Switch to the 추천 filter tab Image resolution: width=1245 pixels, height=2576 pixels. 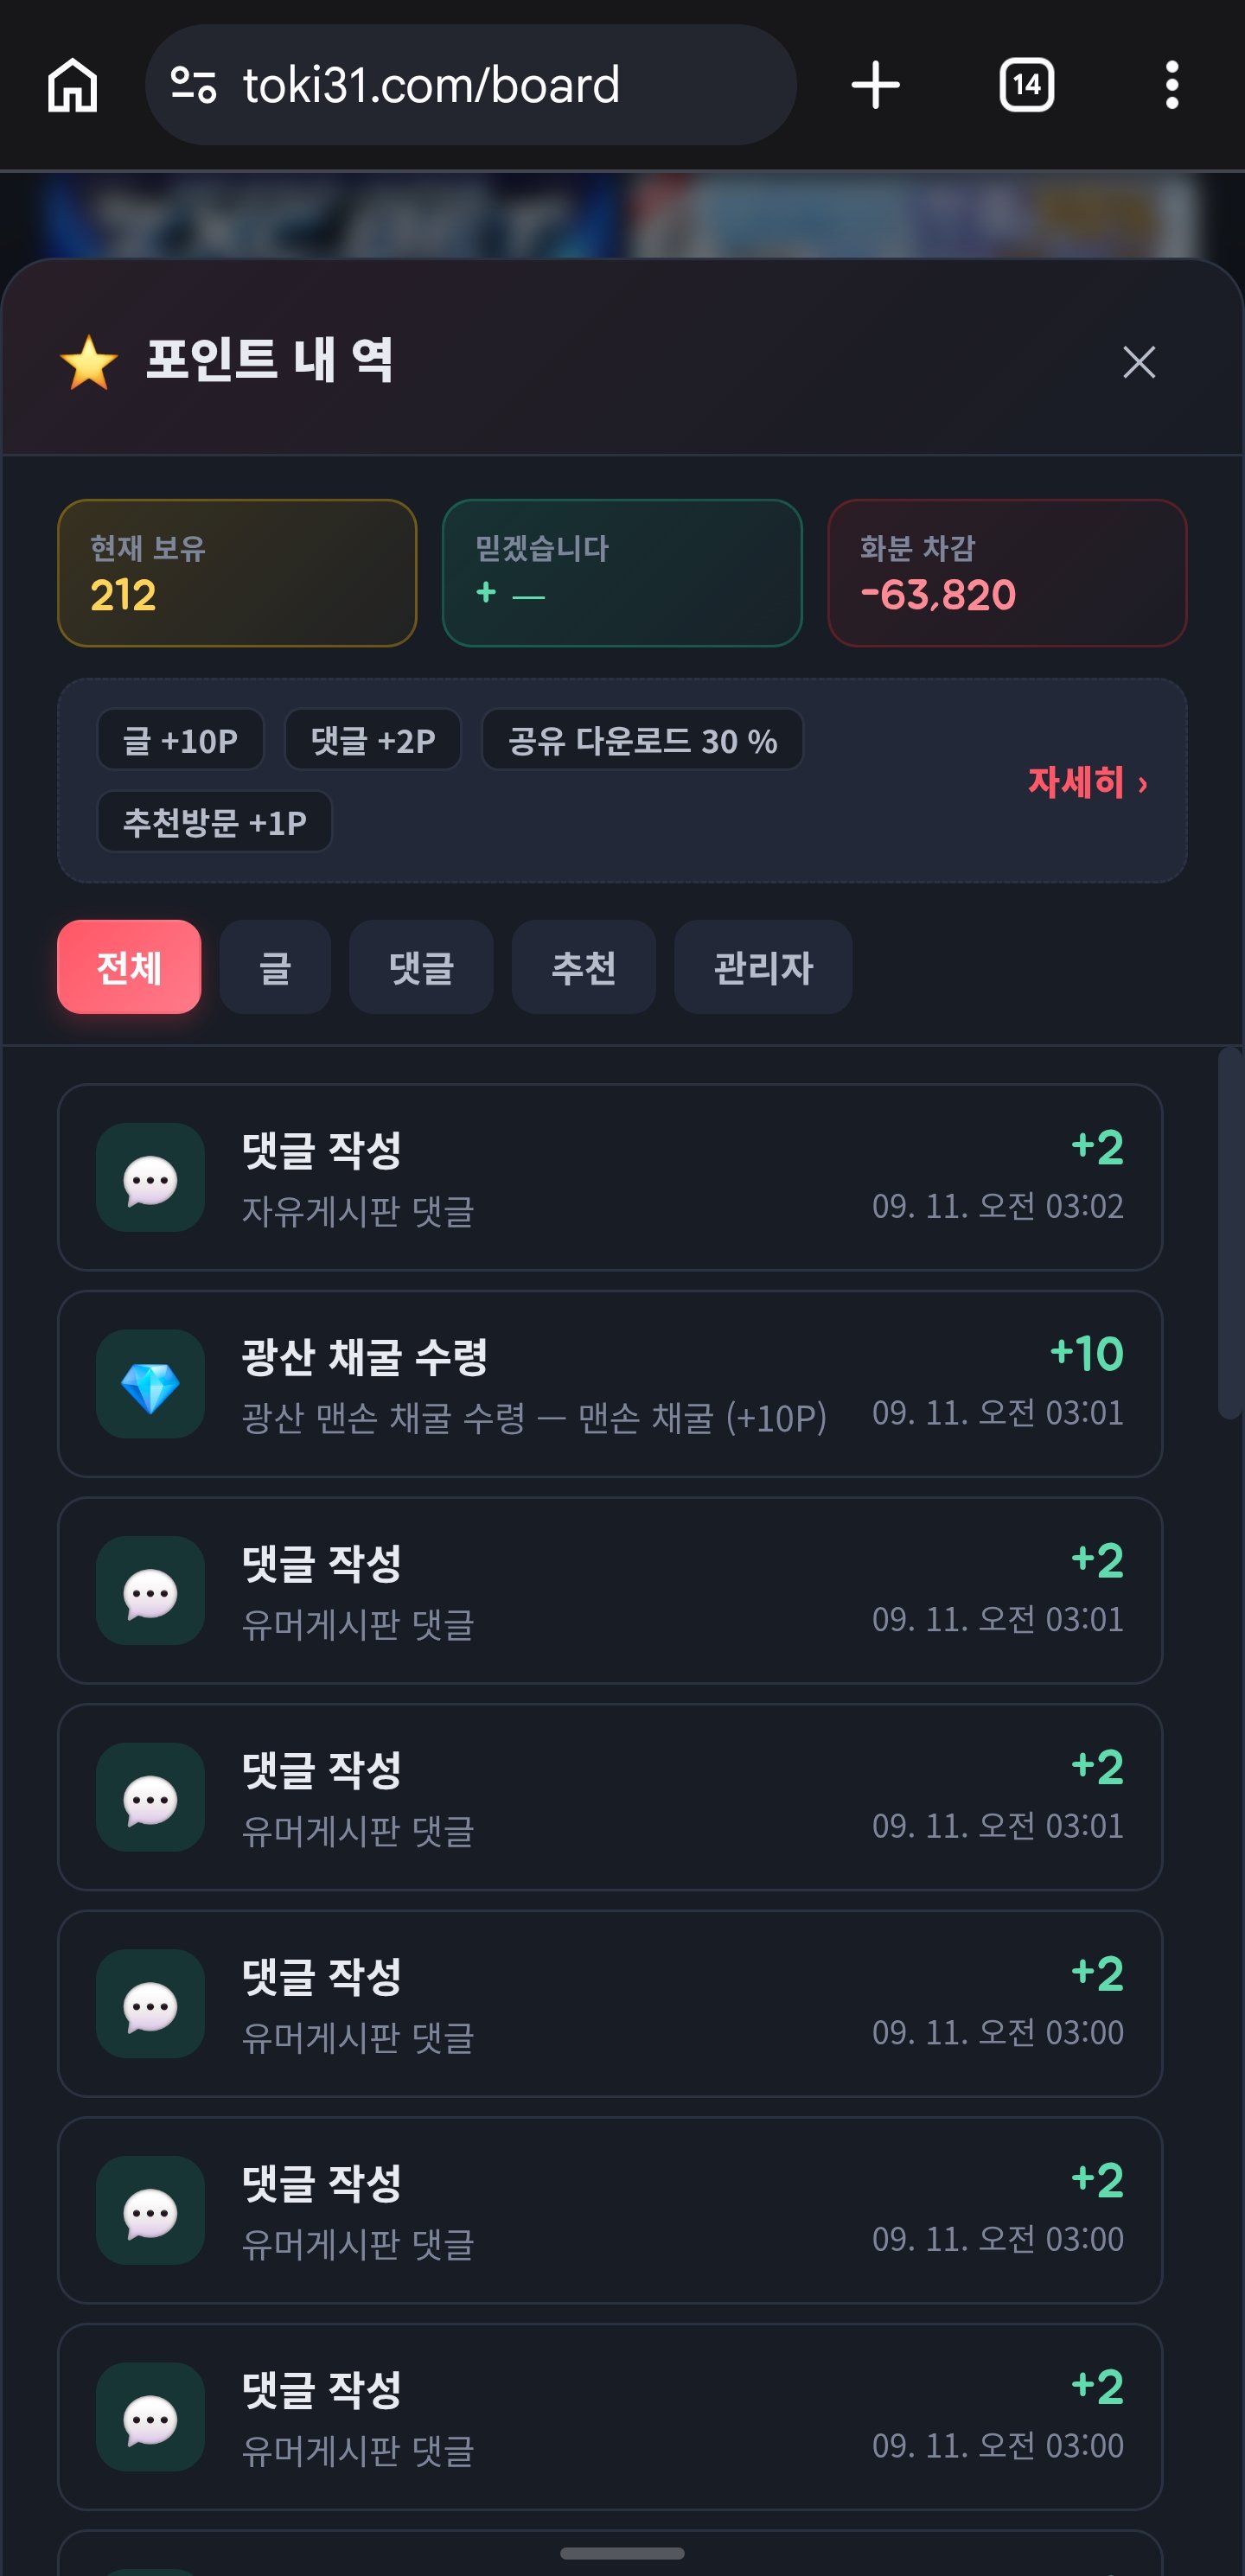(584, 967)
